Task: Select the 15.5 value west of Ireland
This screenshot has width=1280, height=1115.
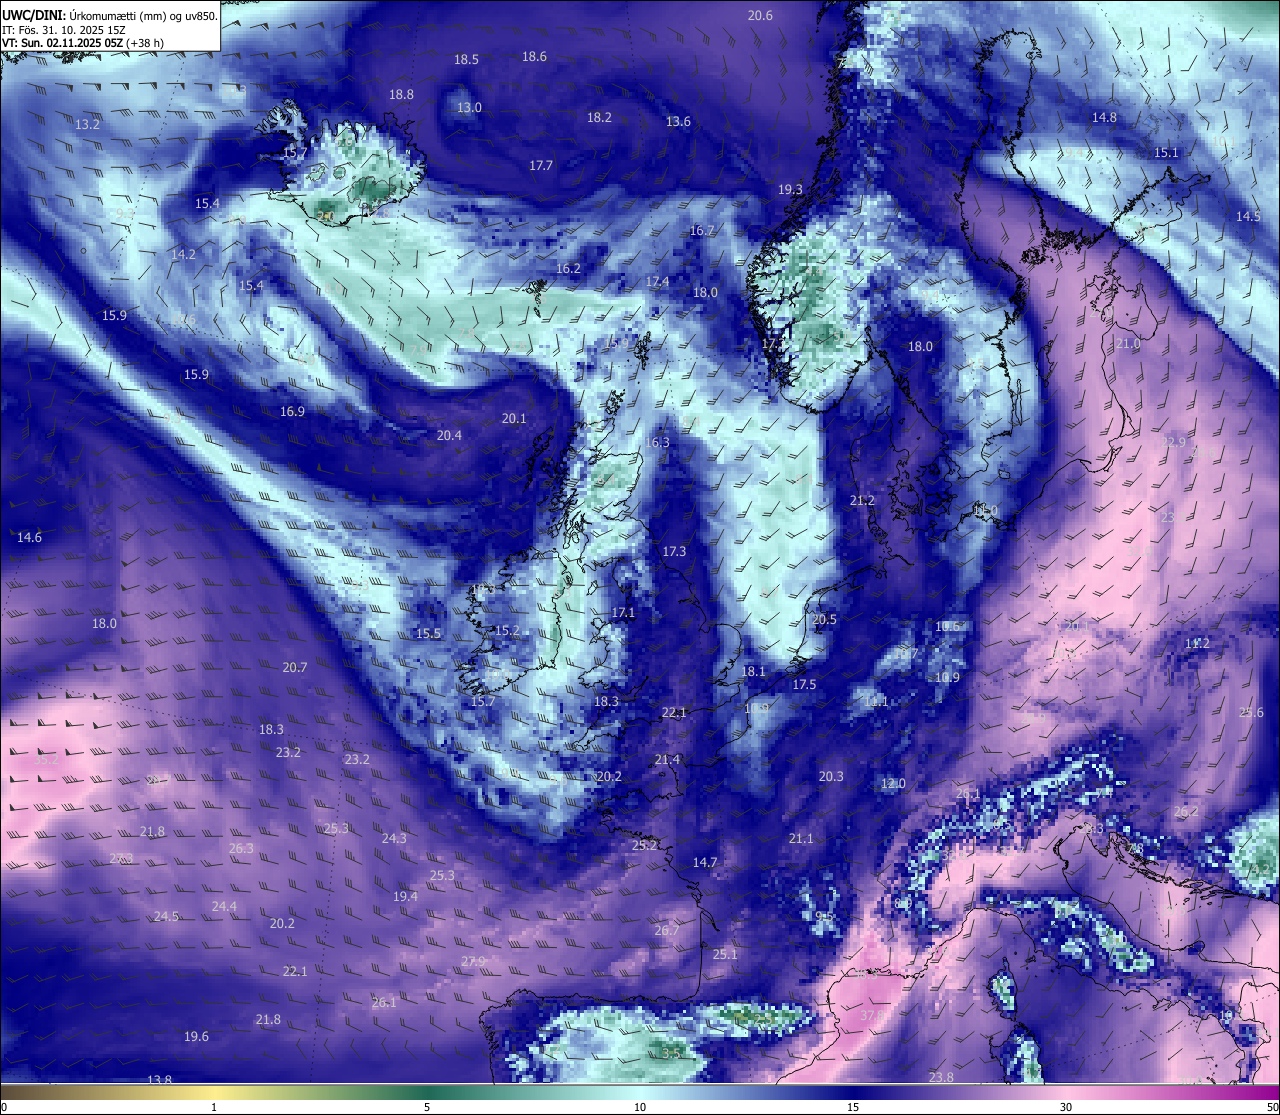Action: click(x=428, y=633)
